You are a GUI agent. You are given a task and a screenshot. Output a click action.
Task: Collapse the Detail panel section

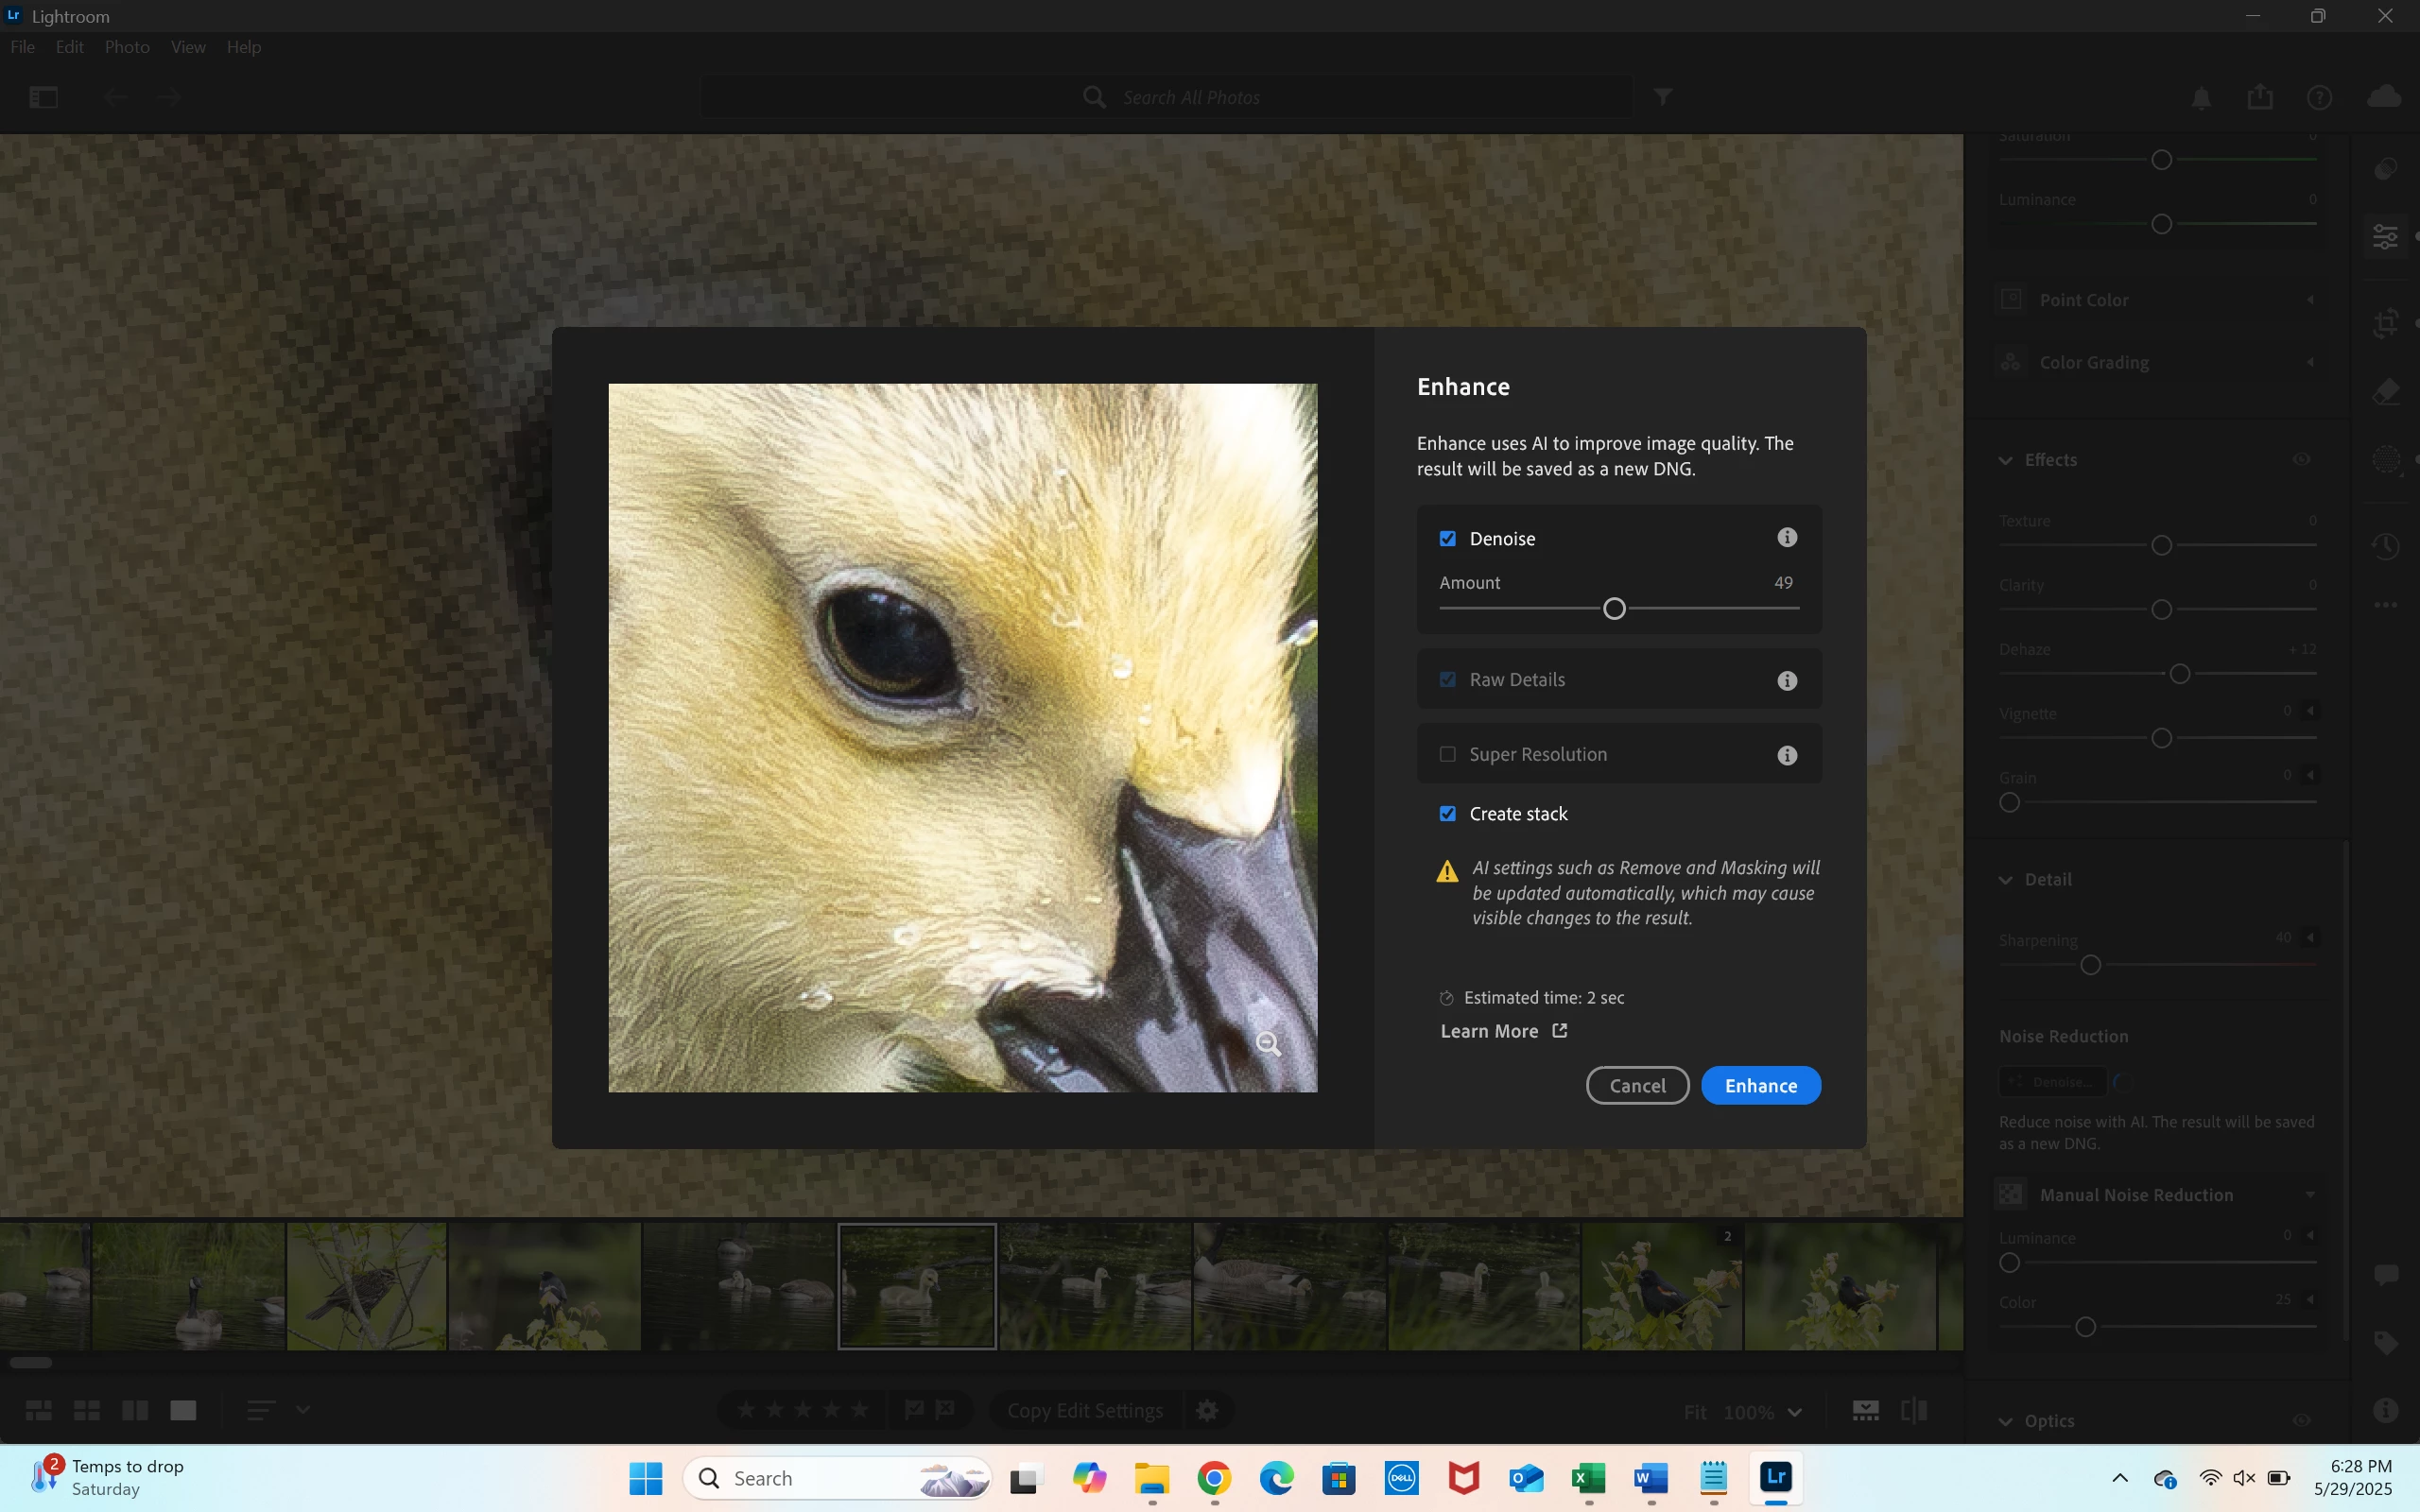tap(2006, 880)
